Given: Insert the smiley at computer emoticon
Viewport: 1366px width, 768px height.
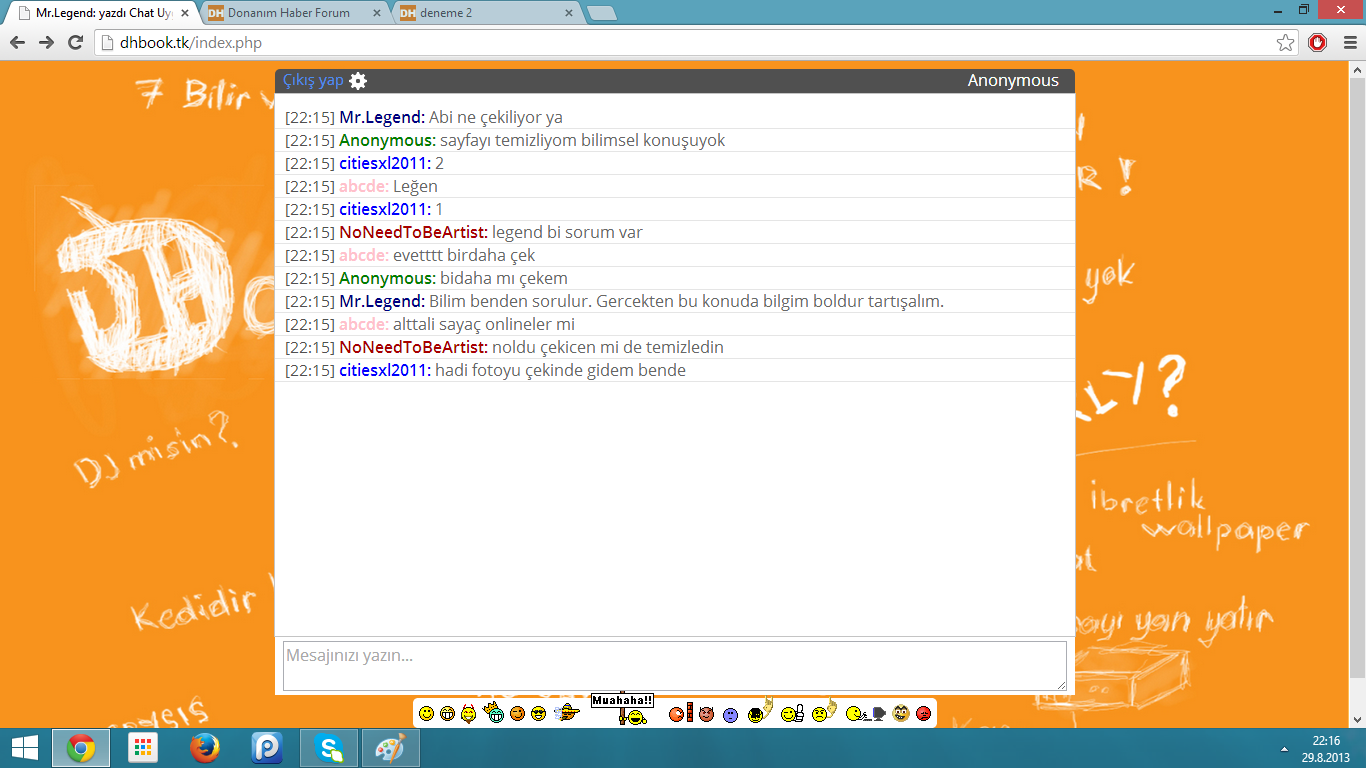Looking at the screenshot, I should pos(866,714).
